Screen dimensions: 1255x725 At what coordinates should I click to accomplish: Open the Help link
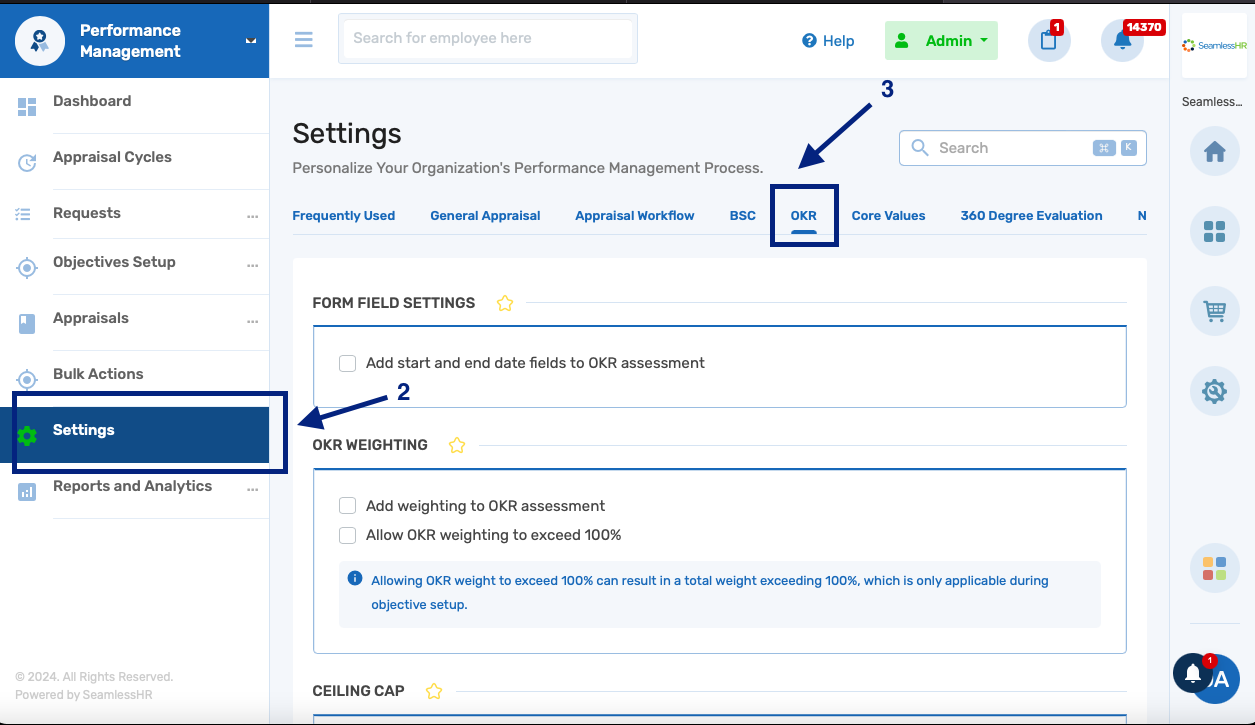(x=829, y=41)
